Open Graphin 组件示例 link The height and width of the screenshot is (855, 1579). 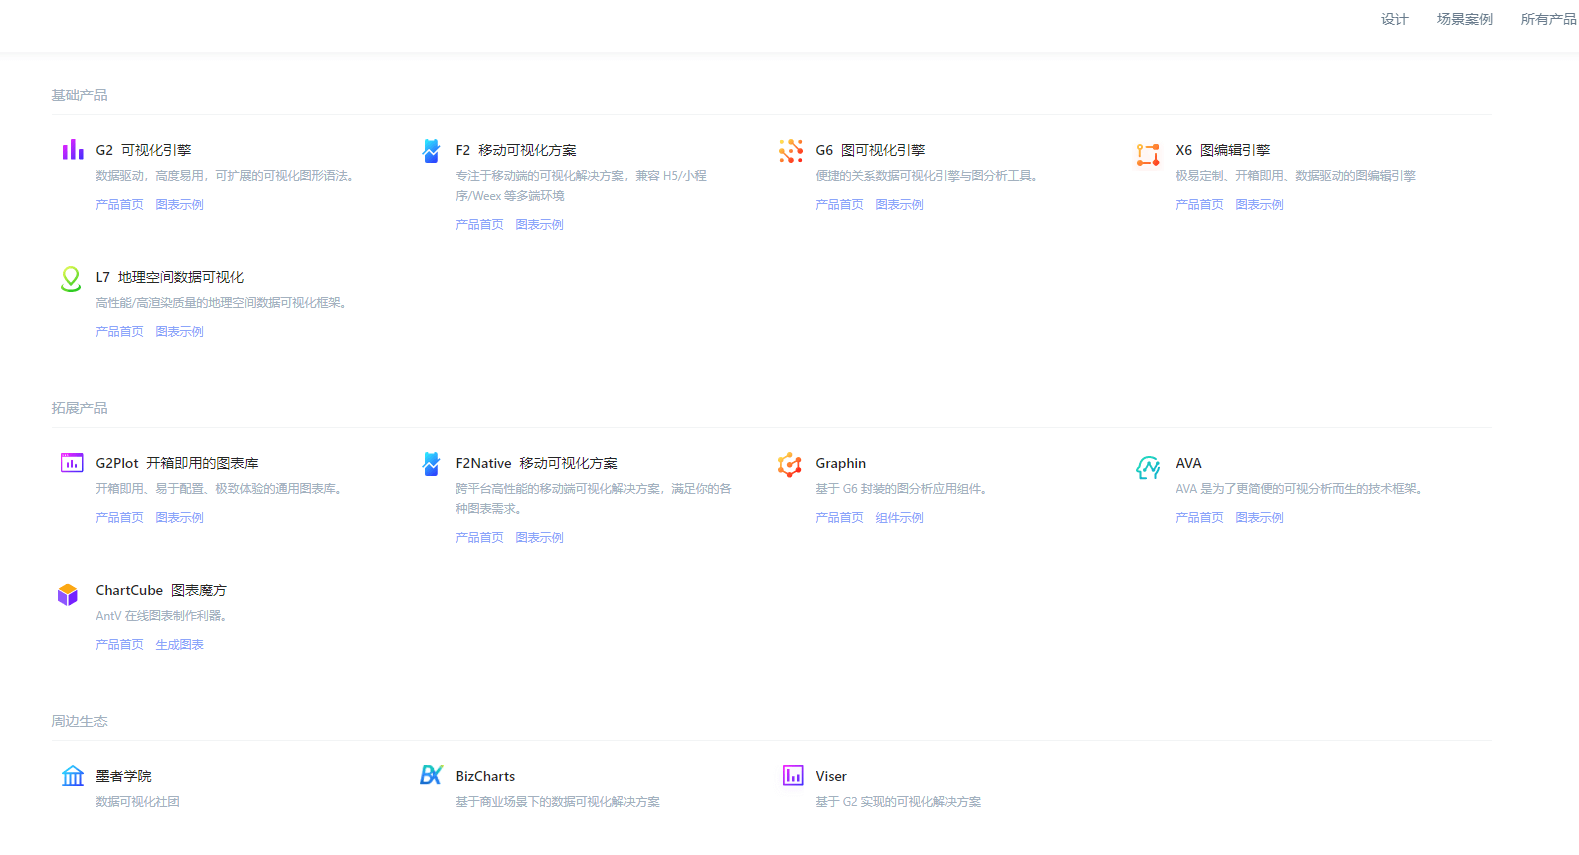tap(899, 517)
